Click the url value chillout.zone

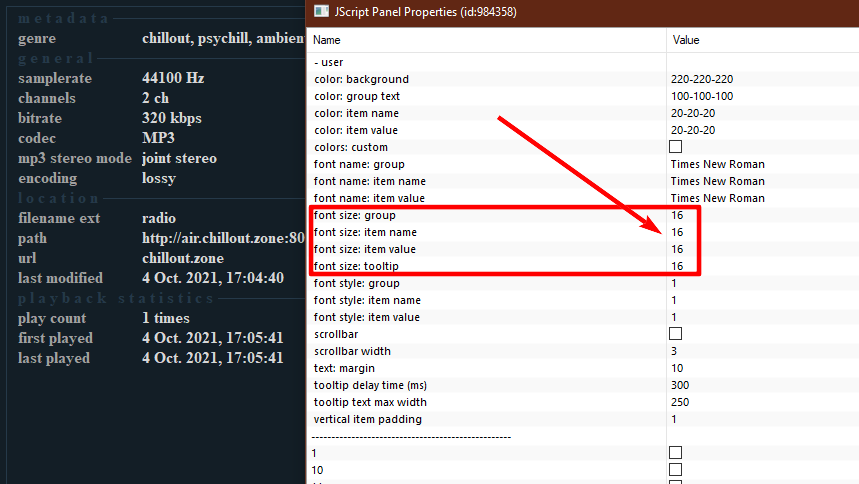click(183, 258)
